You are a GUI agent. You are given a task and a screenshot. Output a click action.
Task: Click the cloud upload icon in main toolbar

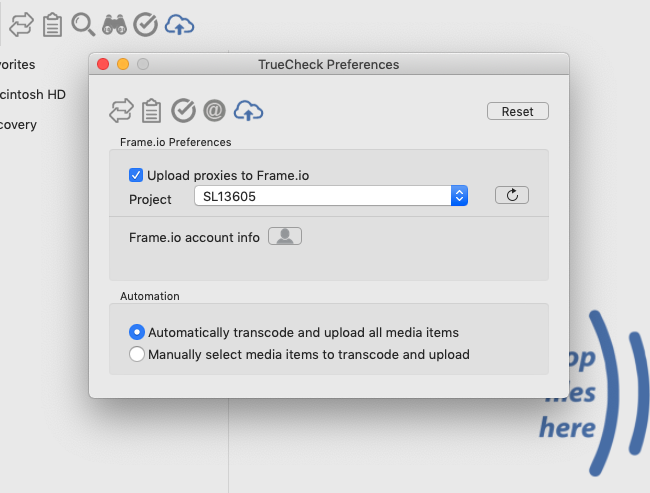pos(179,25)
